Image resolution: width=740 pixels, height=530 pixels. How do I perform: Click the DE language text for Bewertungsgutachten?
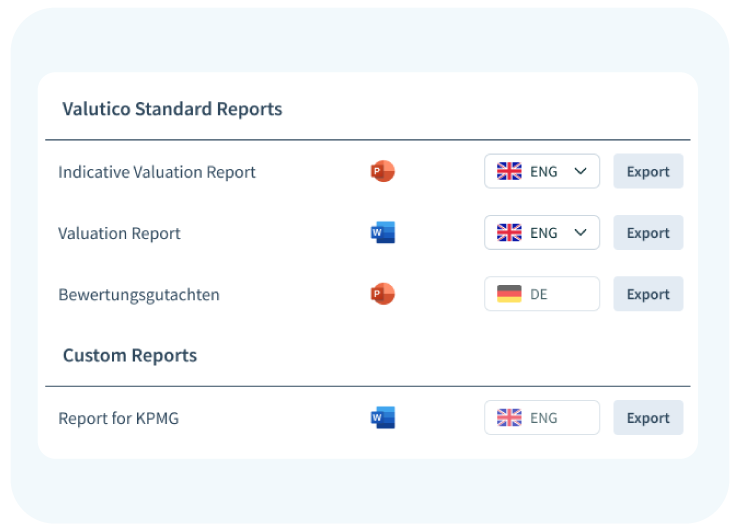539,295
